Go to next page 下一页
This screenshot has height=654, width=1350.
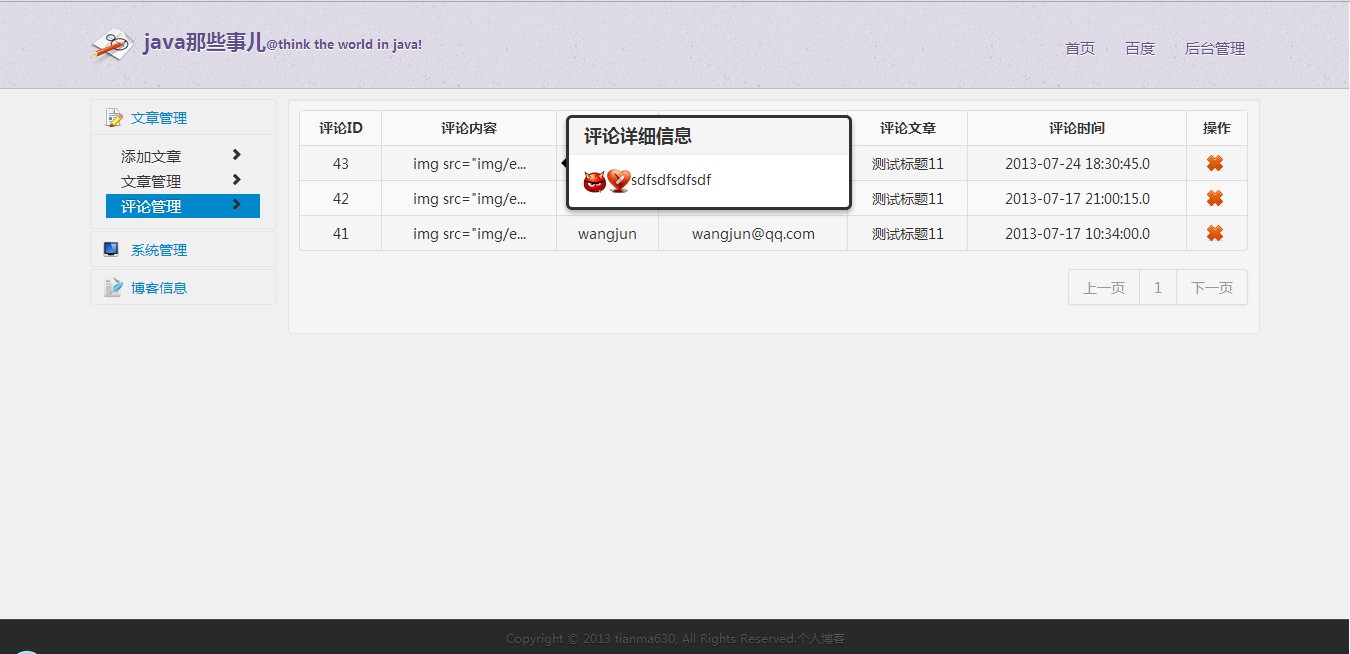click(1212, 287)
